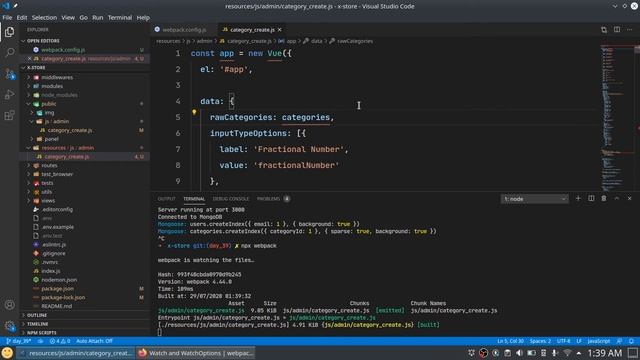Viewport: 640px width, 360px height.
Task: Click the sync changes icon in status bar
Action: 40,341
